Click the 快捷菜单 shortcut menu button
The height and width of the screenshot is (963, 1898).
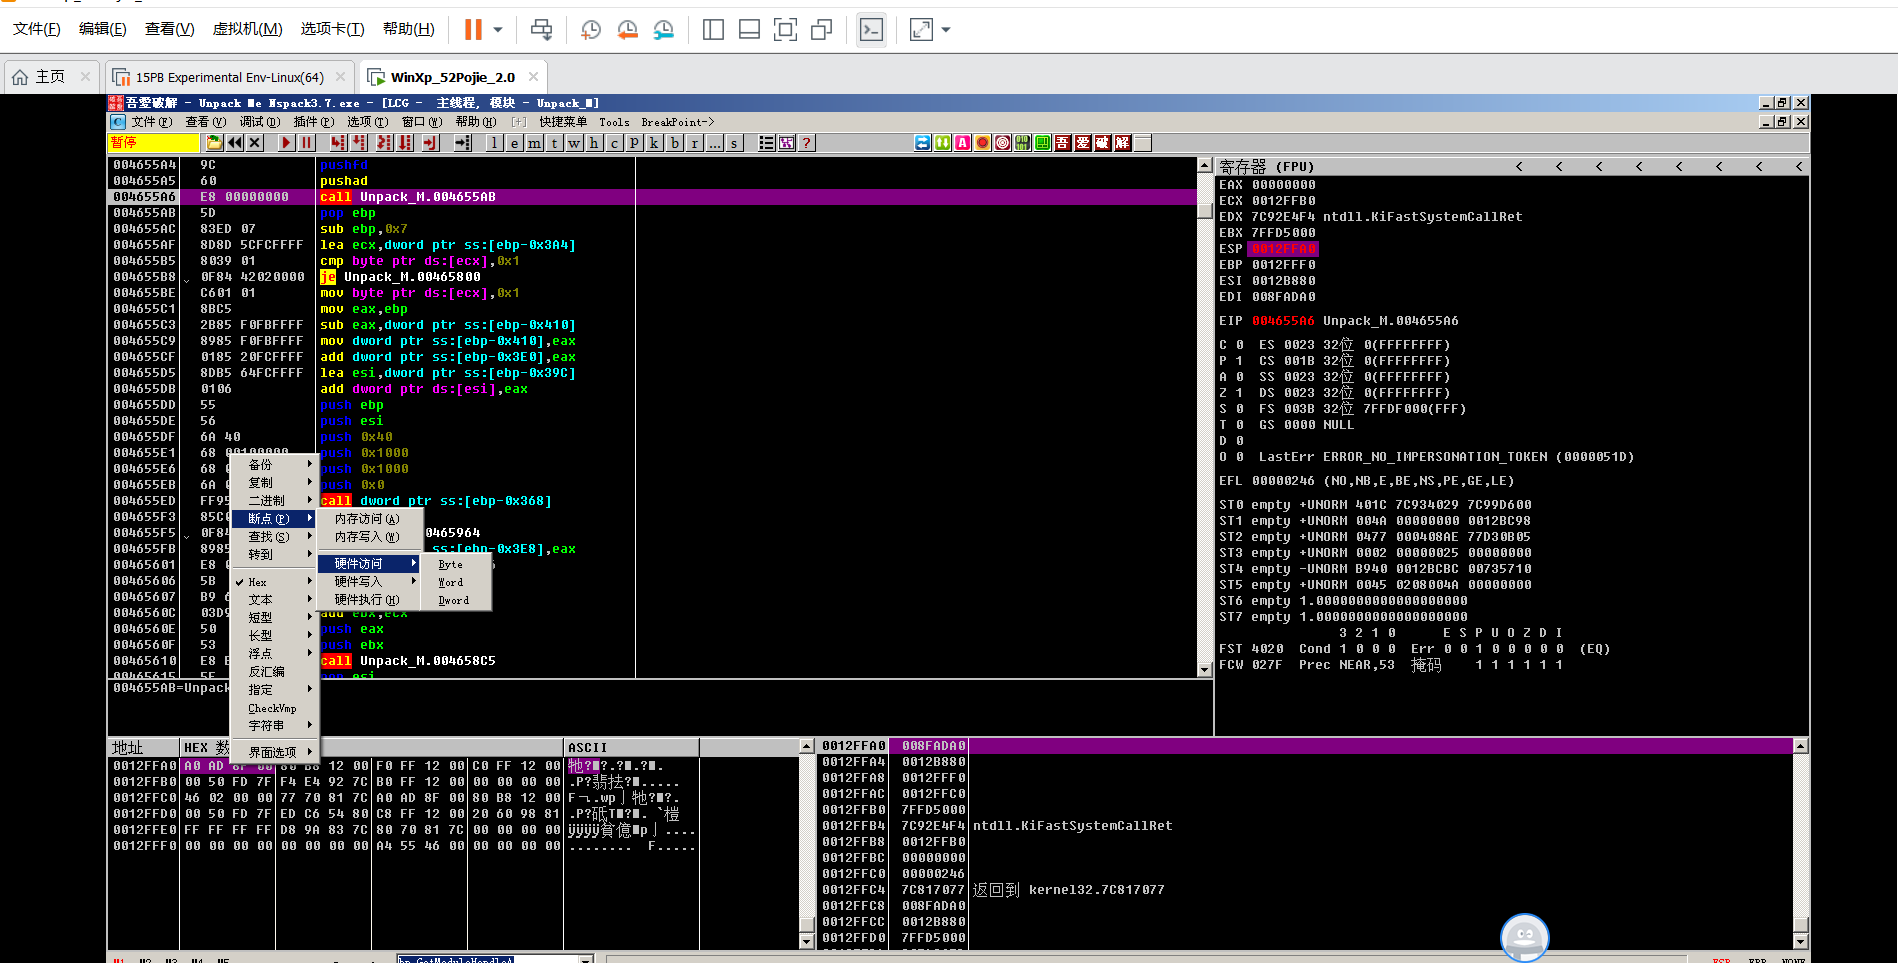(563, 122)
